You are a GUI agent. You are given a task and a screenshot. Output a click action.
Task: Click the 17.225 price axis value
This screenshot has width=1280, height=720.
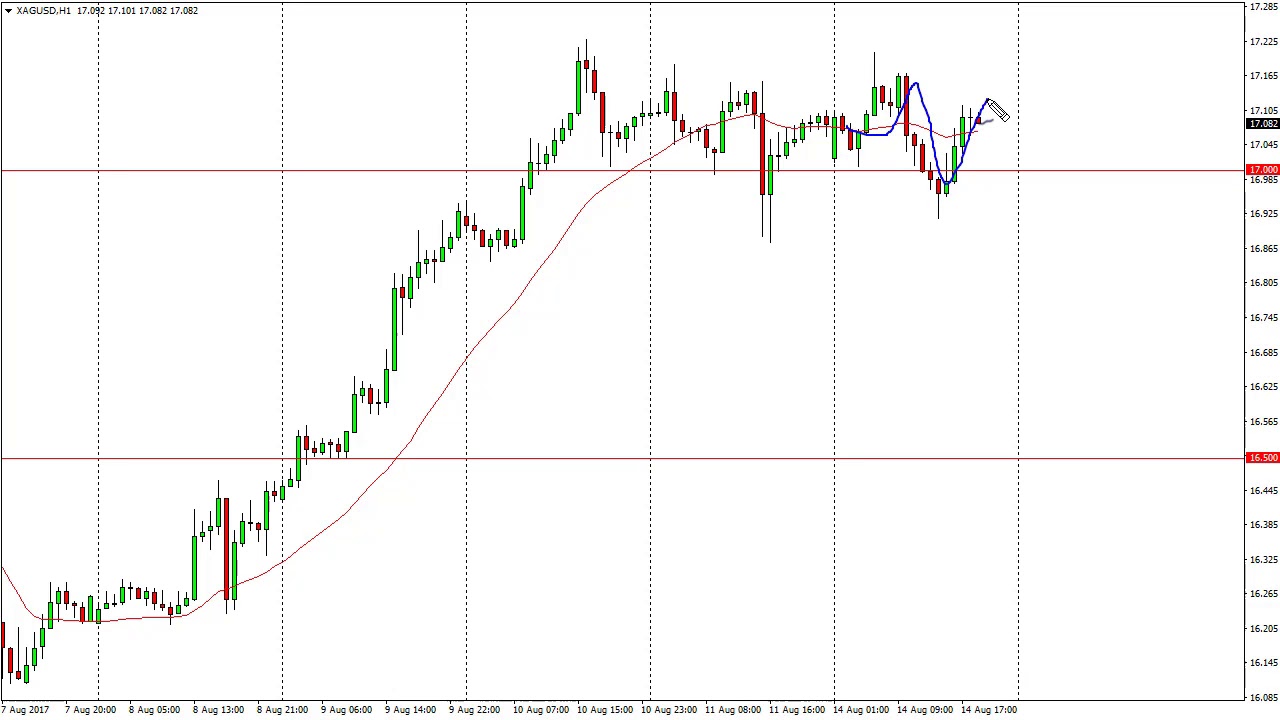coord(1263,42)
